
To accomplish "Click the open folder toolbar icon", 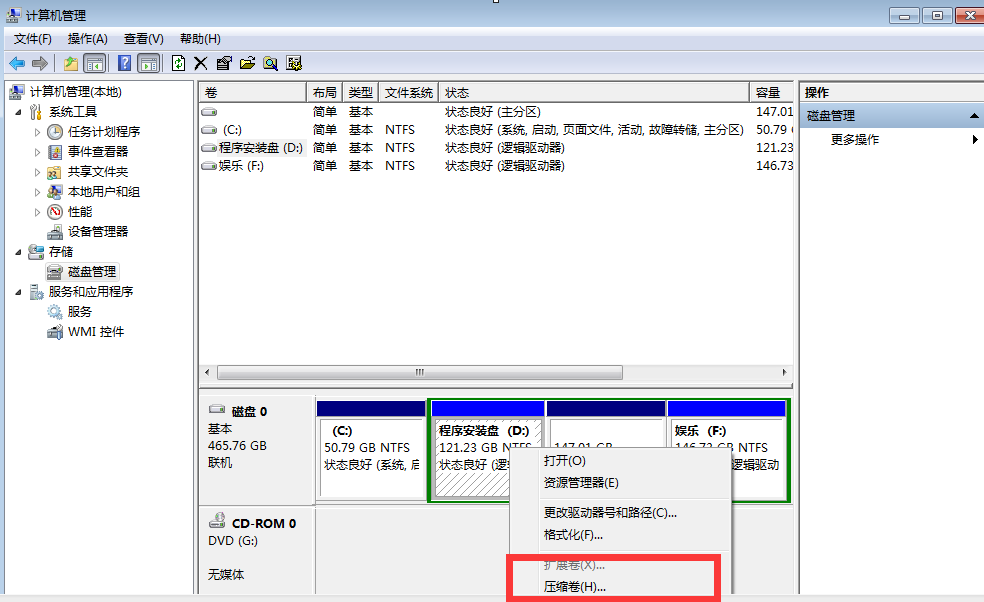I will (x=247, y=63).
